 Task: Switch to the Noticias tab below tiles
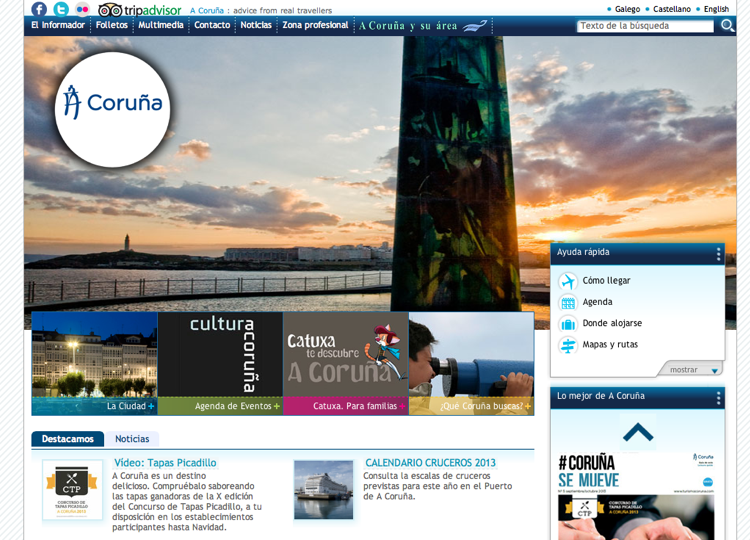(132, 439)
